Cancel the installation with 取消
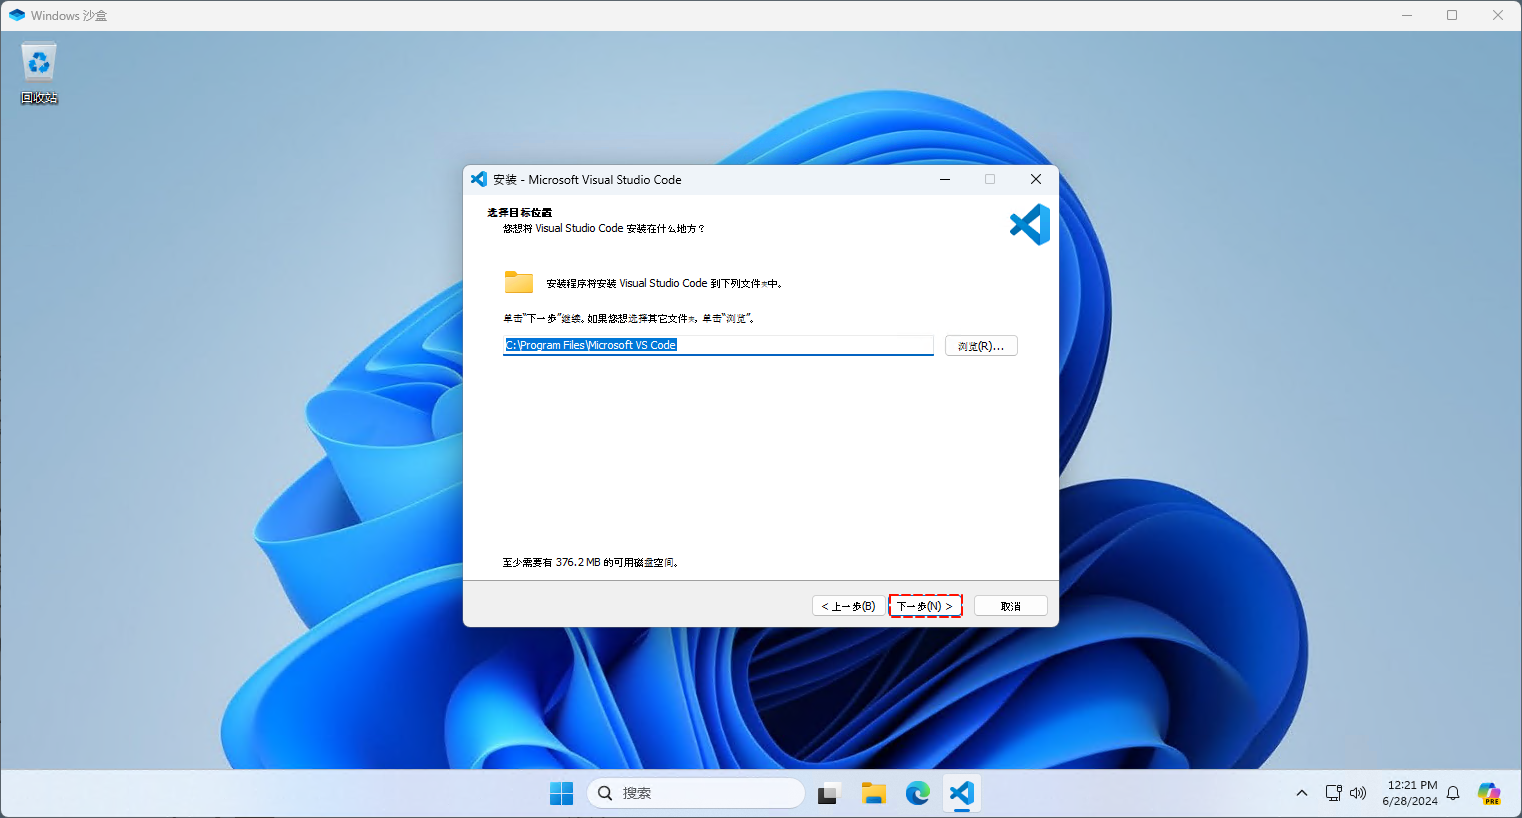1522x818 pixels. click(x=1010, y=606)
